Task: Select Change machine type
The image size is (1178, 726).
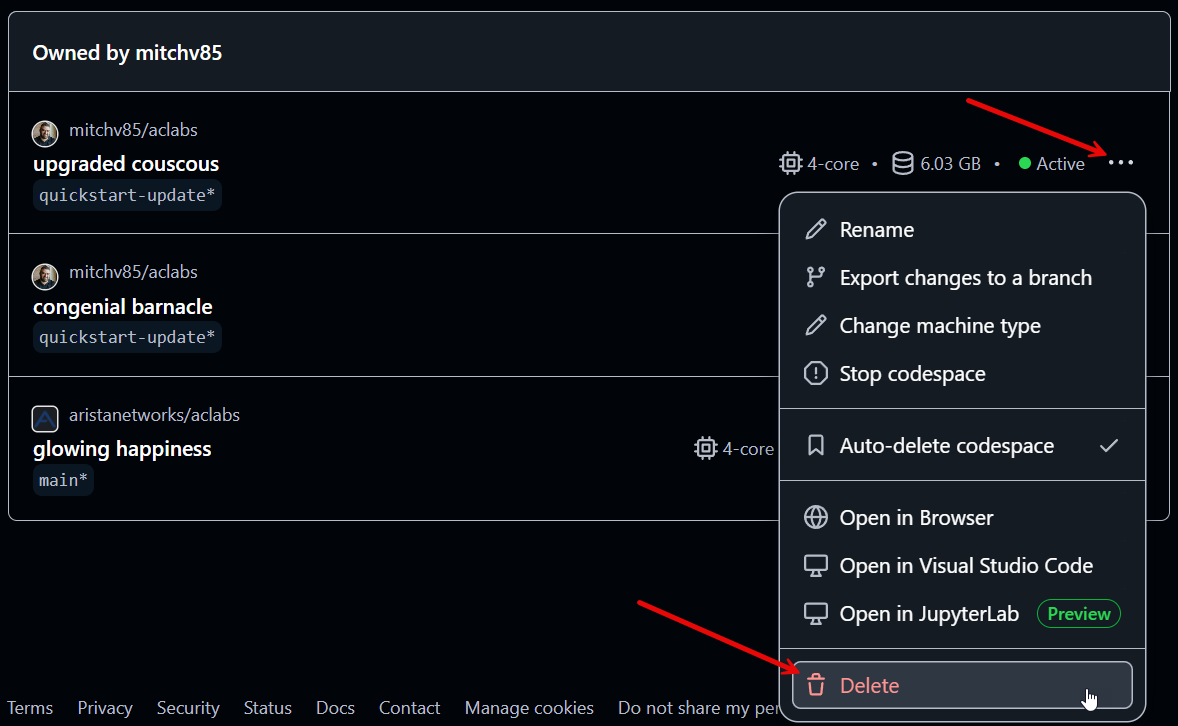Action: 962,325
